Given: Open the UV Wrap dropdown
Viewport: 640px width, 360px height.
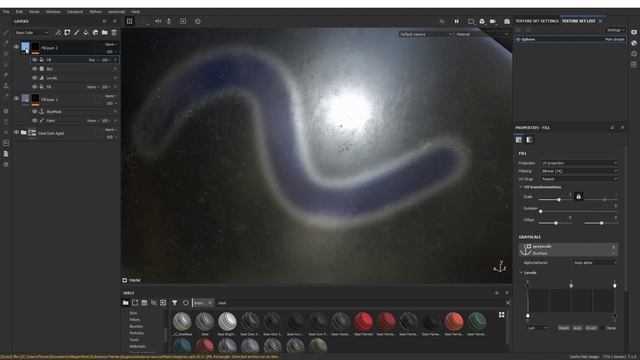Looking at the screenshot, I should tap(579, 179).
